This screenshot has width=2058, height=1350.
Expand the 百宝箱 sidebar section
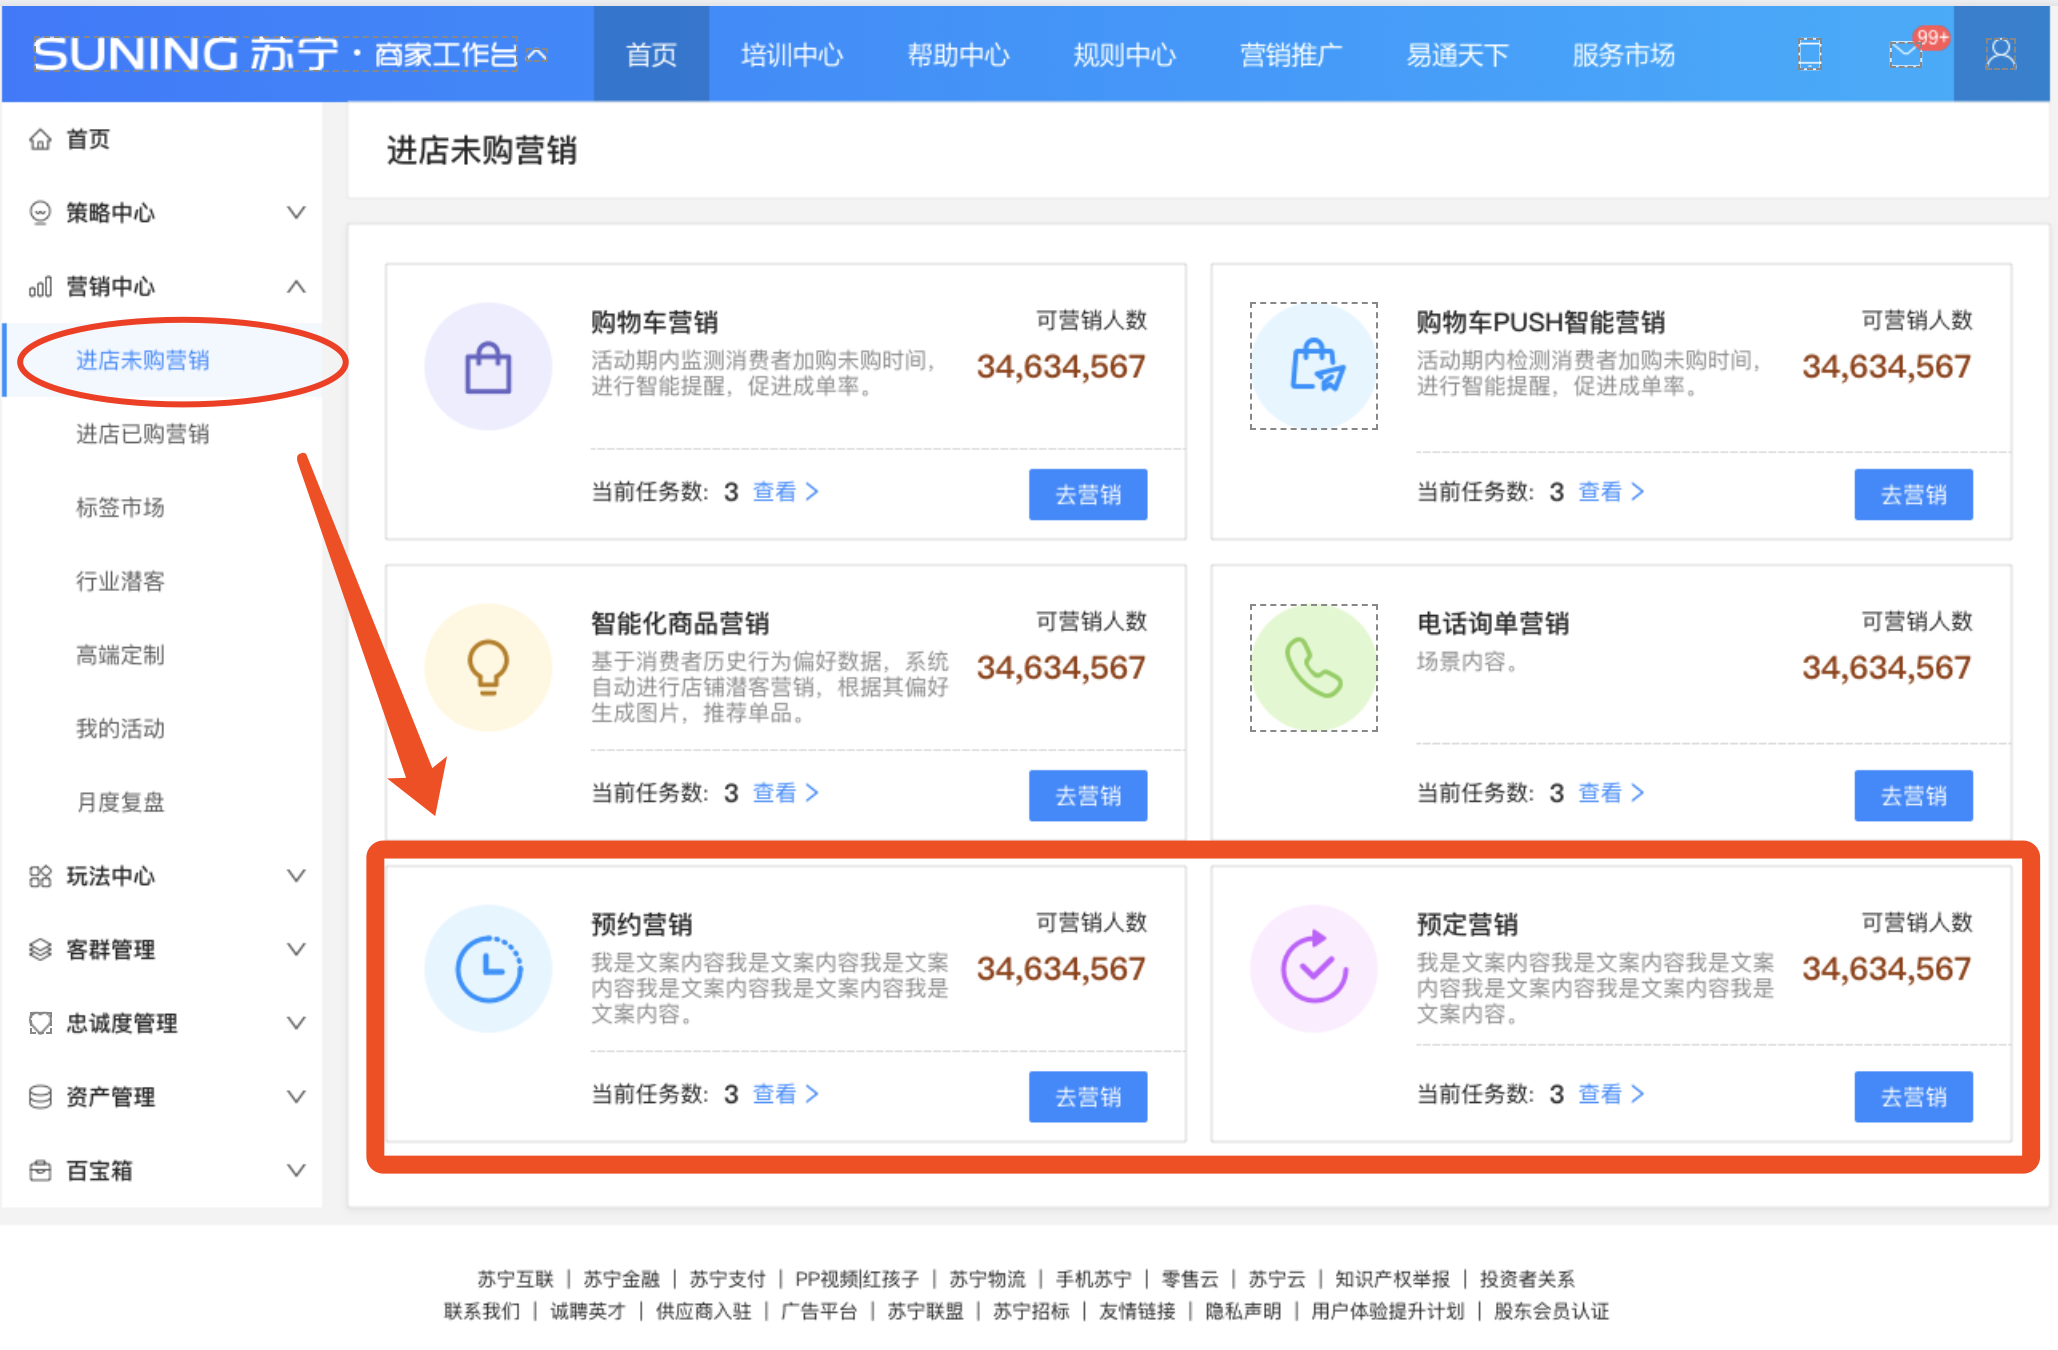pyautogui.click(x=296, y=1170)
